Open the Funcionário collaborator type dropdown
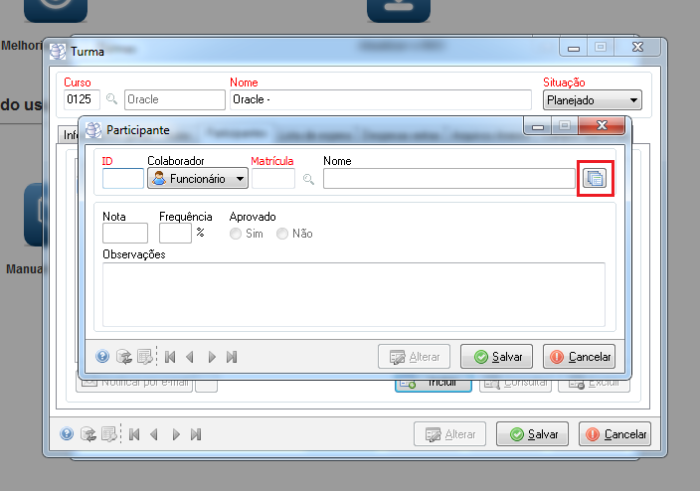The width and height of the screenshot is (700, 491). pos(197,179)
